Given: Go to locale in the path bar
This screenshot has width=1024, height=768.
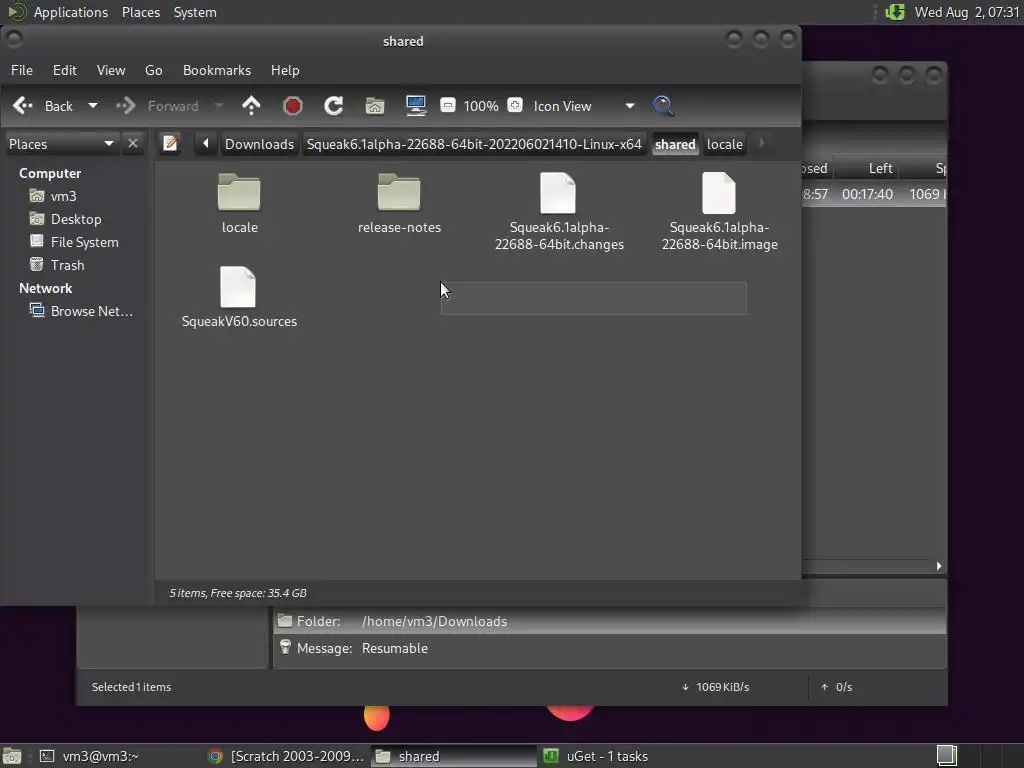Looking at the screenshot, I should point(725,144).
